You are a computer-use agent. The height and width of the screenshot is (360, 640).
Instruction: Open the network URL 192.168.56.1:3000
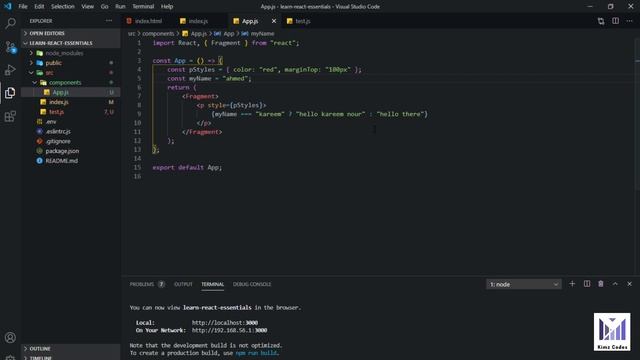click(229, 330)
